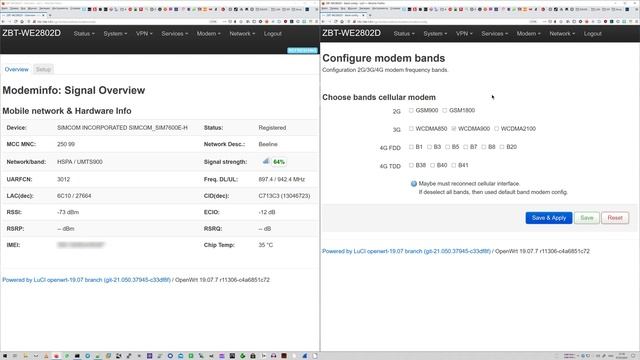Click the blue info icon beside reconnect note
Image resolution: width=640 pixels, height=360 pixels.
[x=413, y=184]
